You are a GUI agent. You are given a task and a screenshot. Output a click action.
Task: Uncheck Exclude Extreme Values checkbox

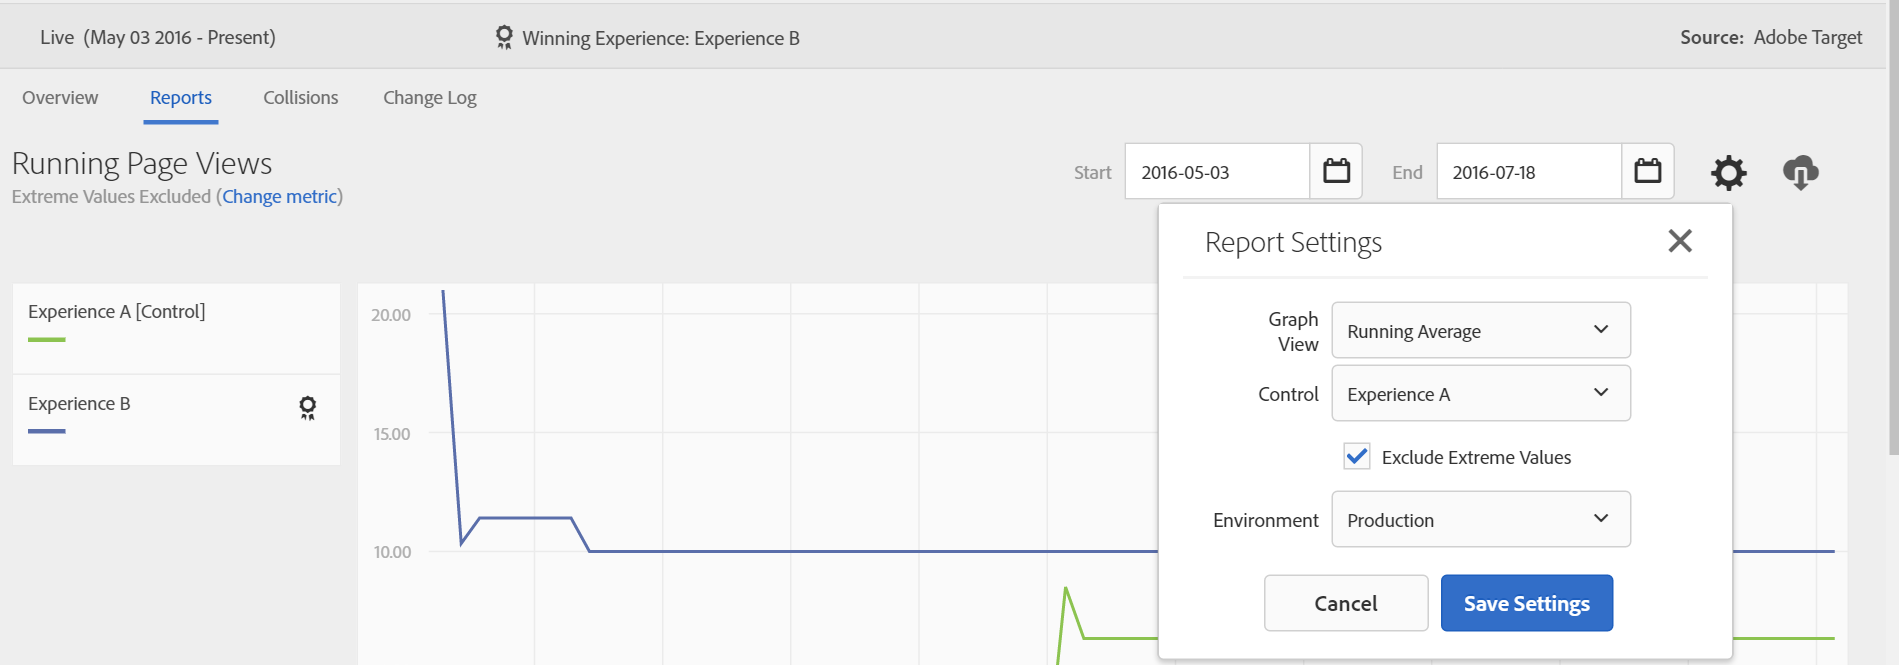tap(1357, 457)
